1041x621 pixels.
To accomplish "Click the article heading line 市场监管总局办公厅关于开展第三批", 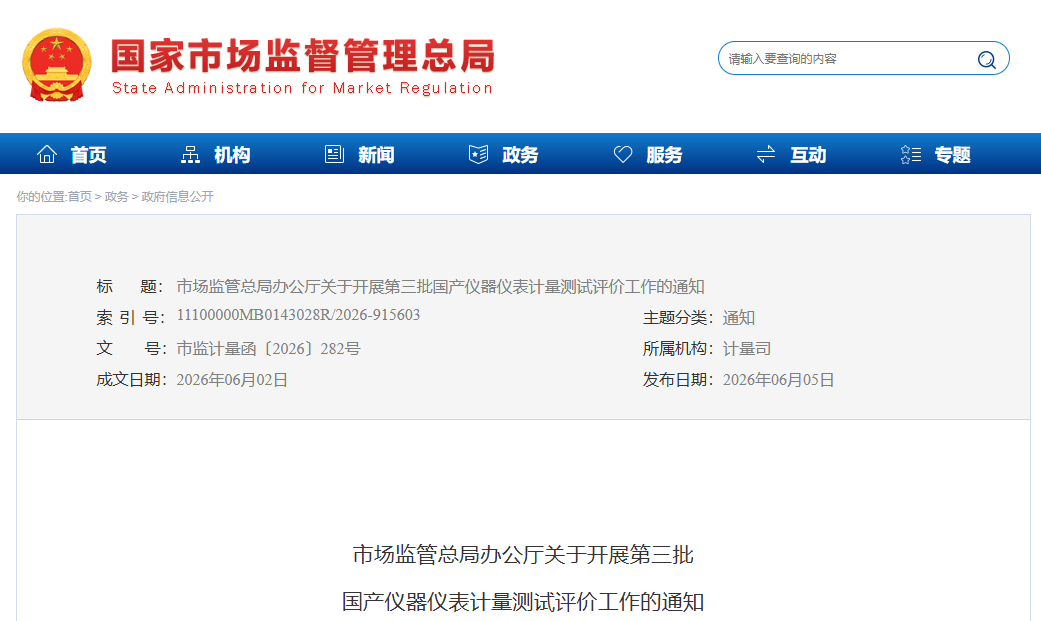I will 523,555.
